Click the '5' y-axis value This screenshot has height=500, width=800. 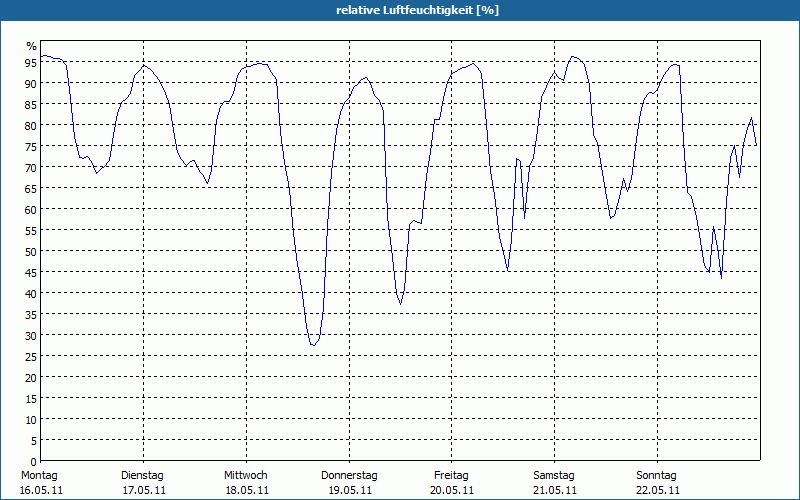pos(34,441)
